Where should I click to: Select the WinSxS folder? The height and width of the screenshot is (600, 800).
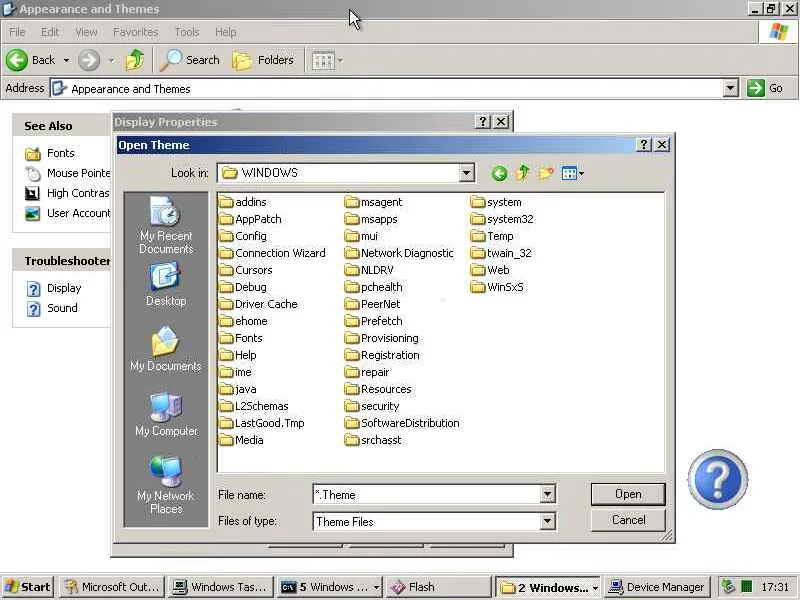click(x=497, y=287)
